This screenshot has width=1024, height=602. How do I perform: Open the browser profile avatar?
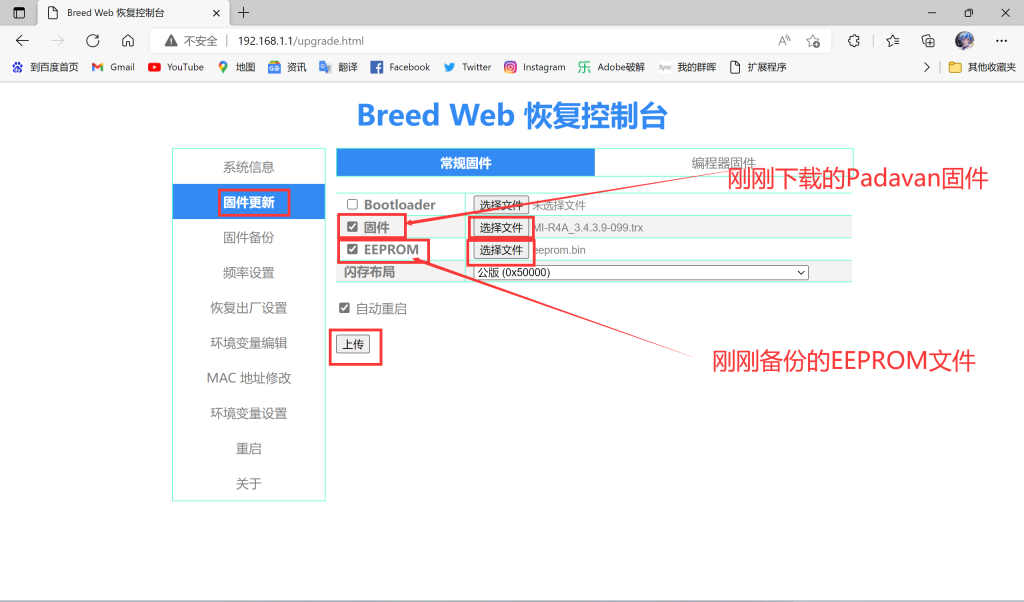pyautogui.click(x=963, y=42)
